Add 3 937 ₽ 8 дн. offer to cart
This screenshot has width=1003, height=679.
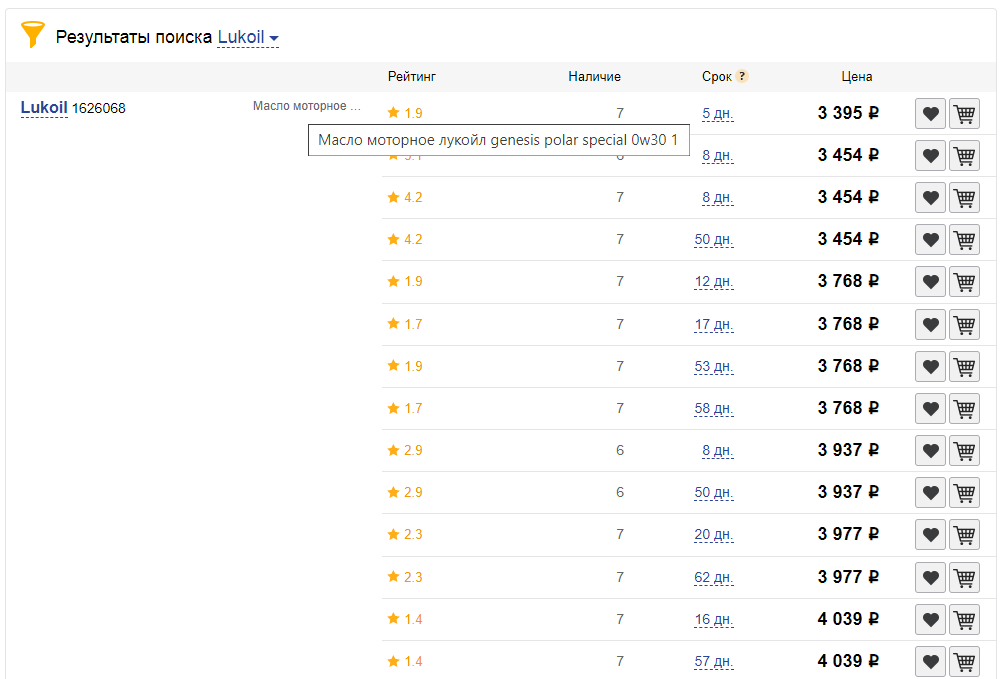(x=965, y=451)
